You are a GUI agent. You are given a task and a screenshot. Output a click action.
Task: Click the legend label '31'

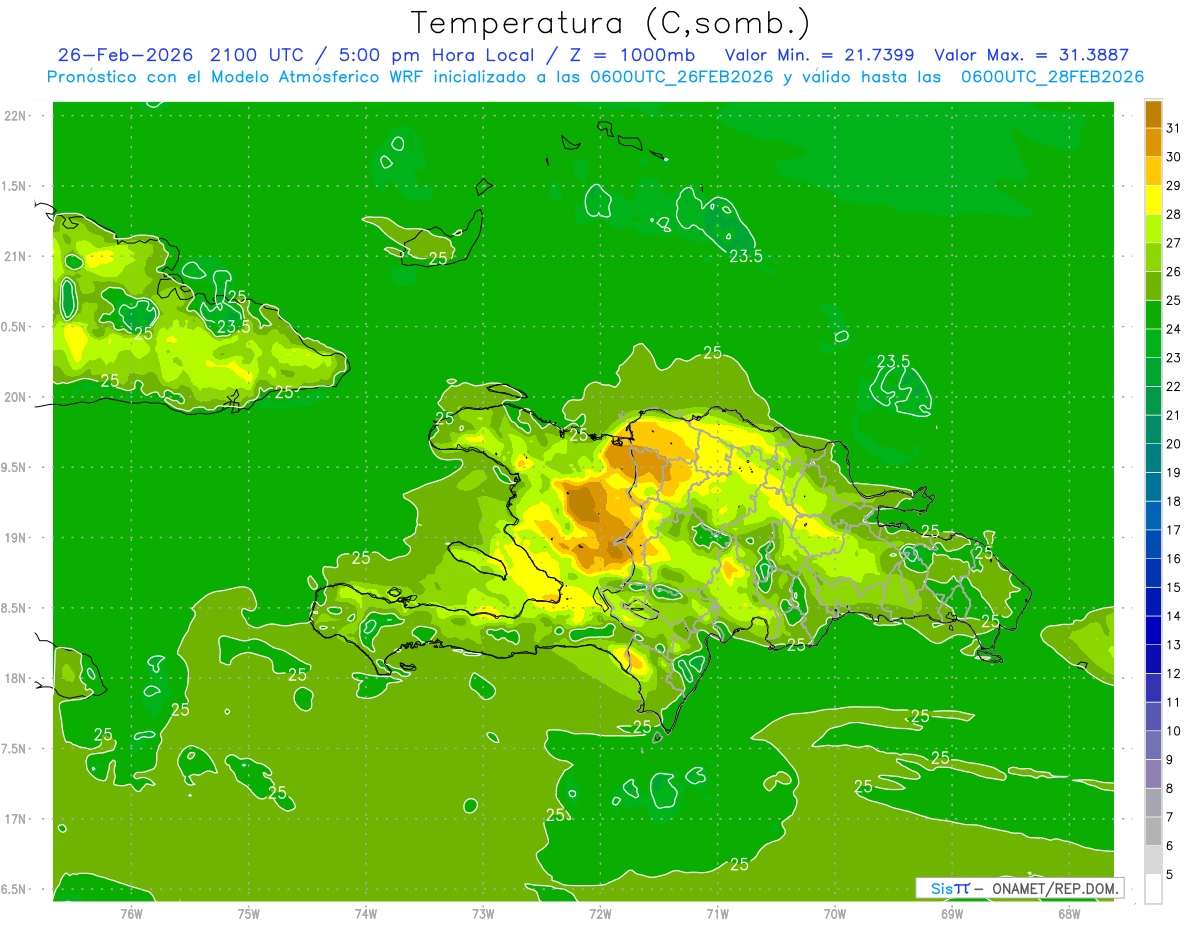tap(1174, 128)
